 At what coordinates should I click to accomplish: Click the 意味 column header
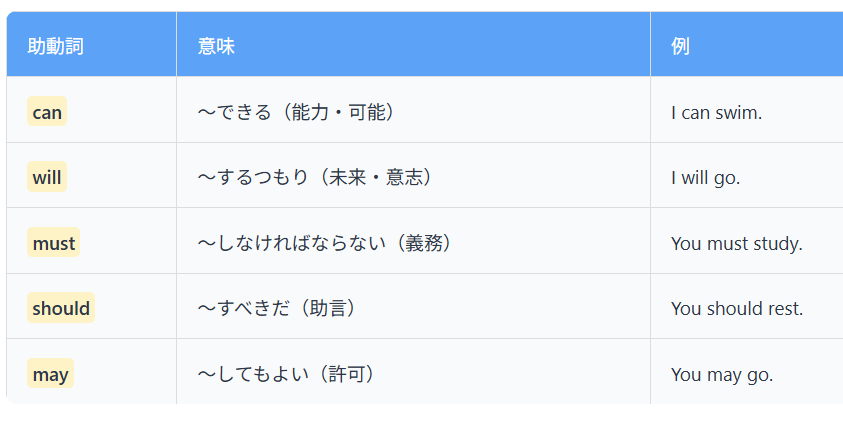[216, 46]
